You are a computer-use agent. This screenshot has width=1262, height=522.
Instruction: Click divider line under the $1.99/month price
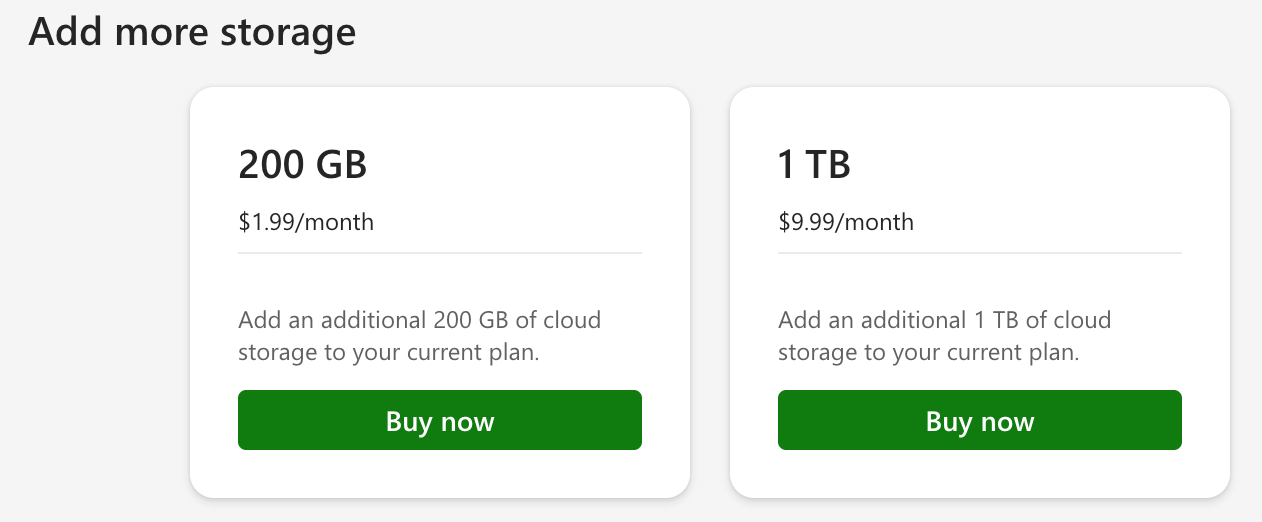coord(440,253)
